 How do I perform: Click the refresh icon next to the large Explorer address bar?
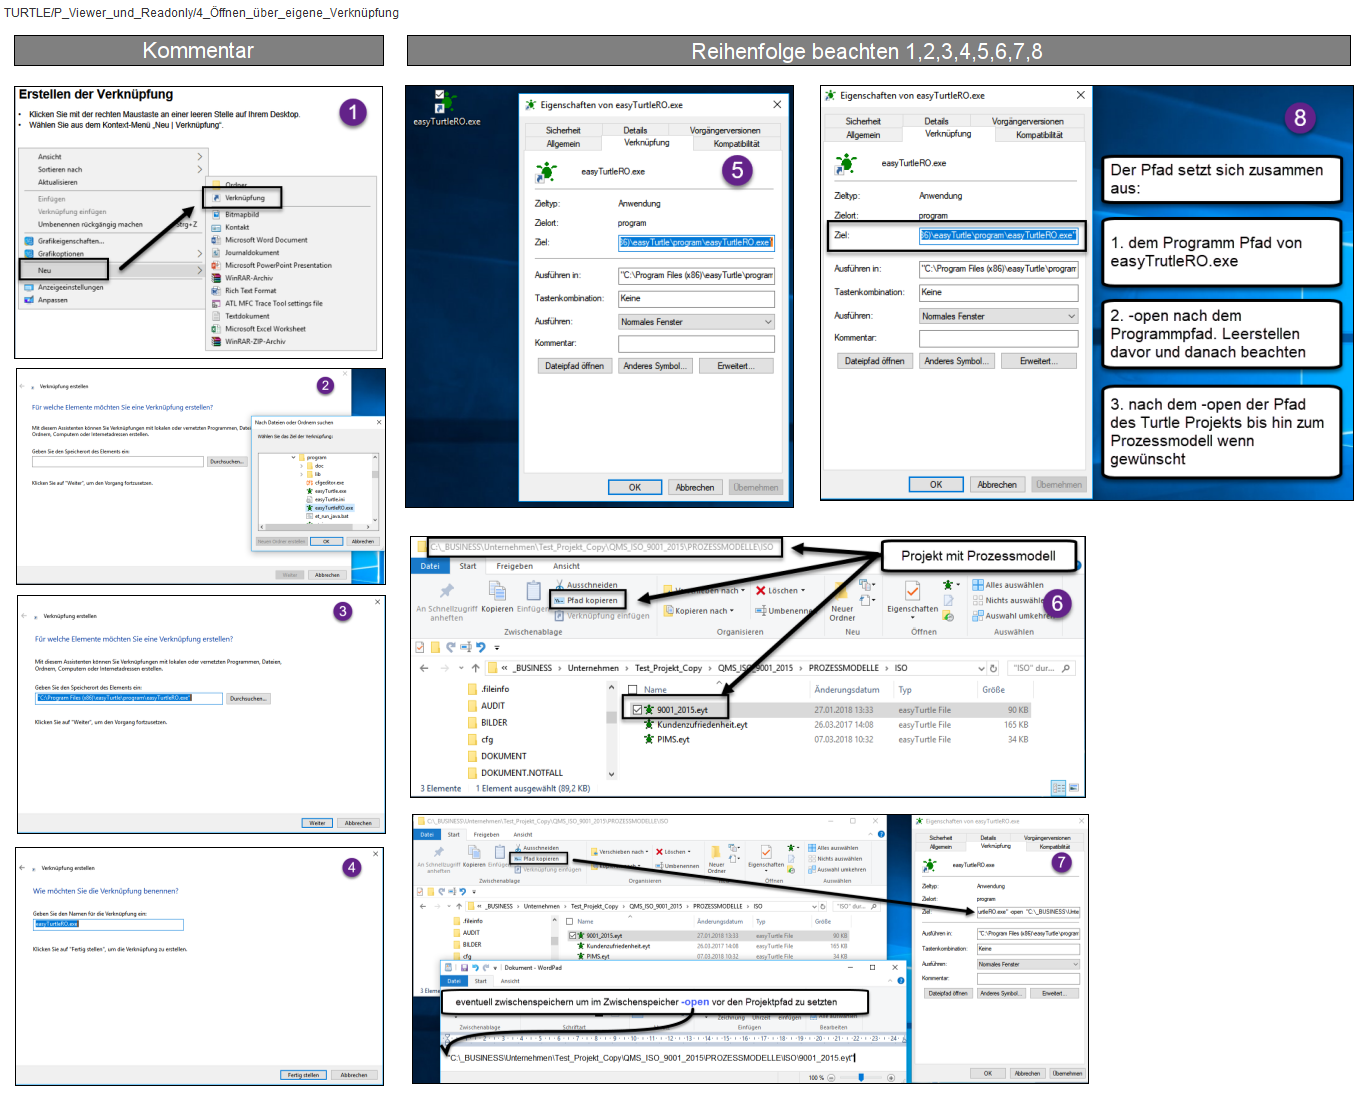pyautogui.click(x=993, y=668)
